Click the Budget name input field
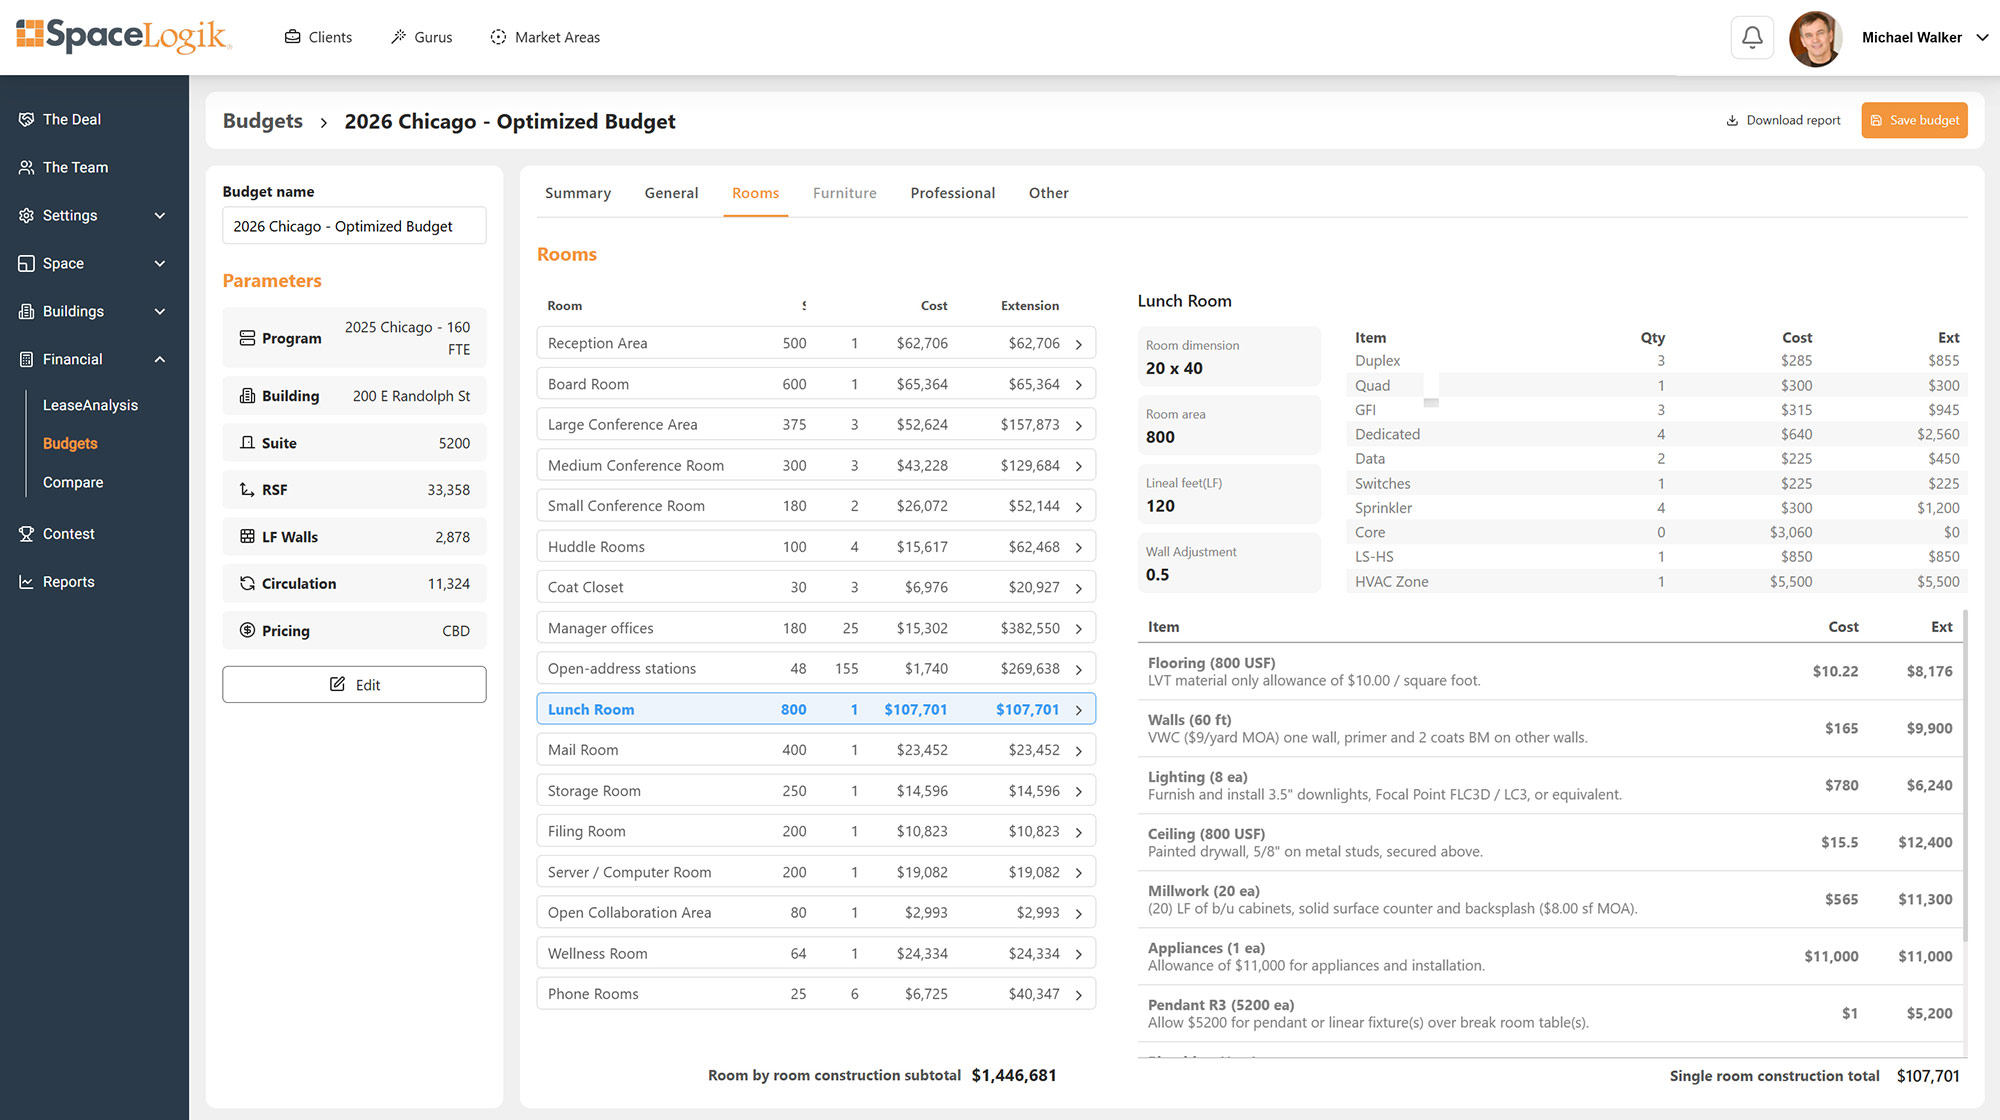The image size is (2000, 1120). 354,226
